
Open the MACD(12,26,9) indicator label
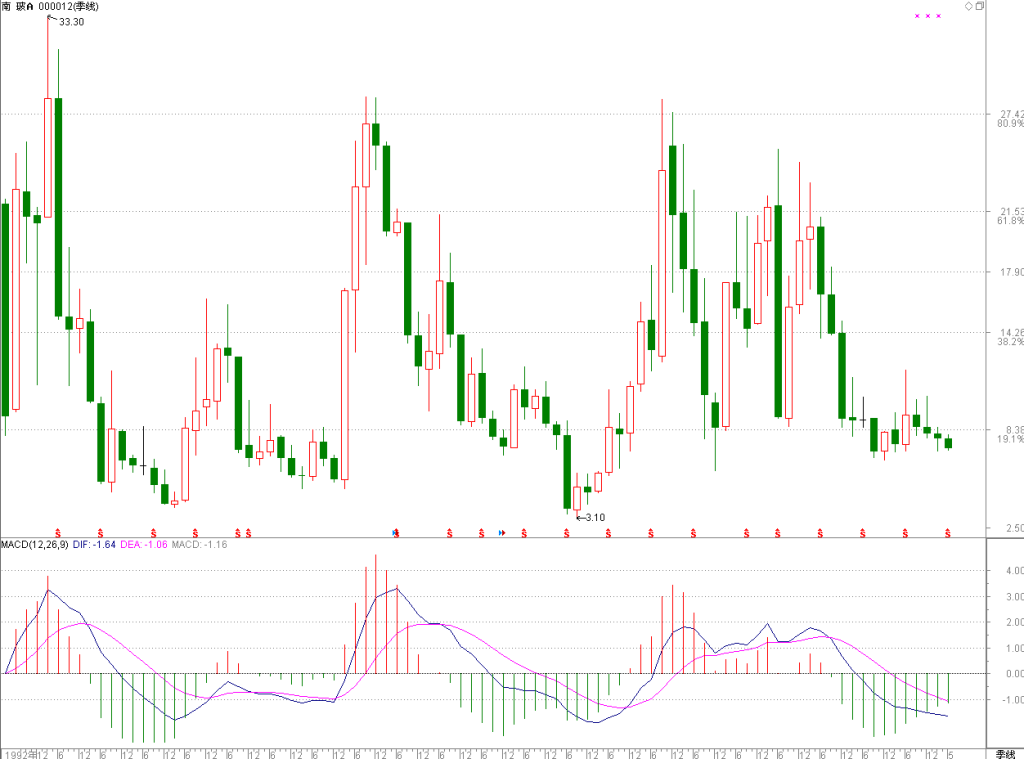35,544
